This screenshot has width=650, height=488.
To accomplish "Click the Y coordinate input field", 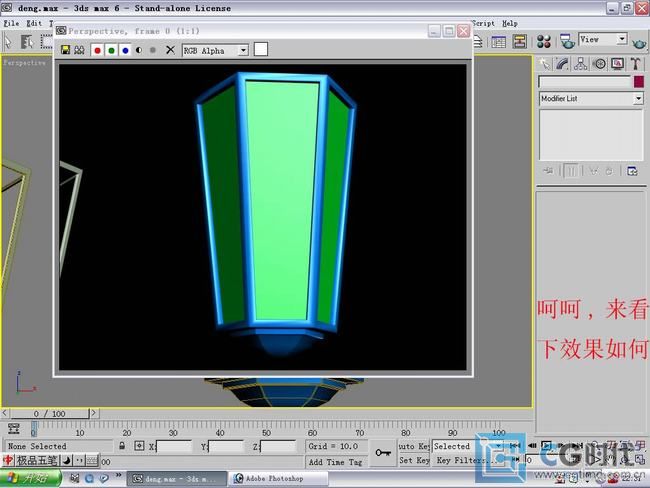I will 226,447.
